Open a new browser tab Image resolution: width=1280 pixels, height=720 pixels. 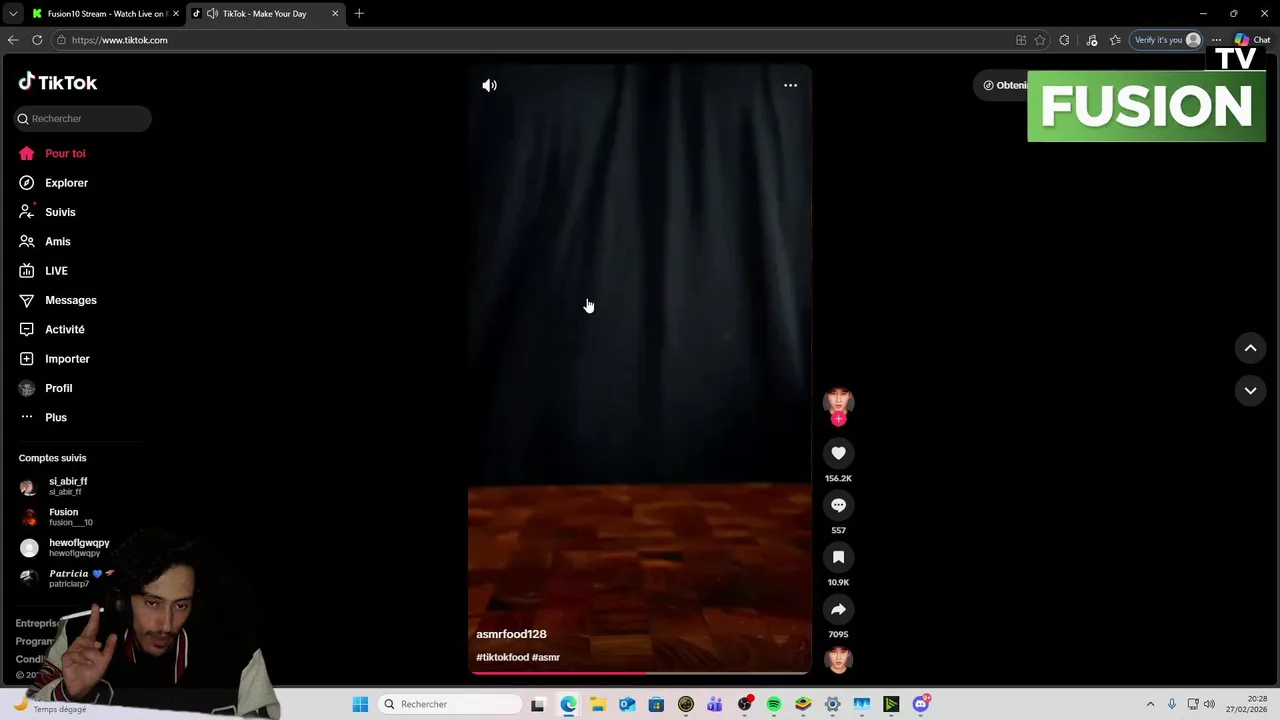359,14
